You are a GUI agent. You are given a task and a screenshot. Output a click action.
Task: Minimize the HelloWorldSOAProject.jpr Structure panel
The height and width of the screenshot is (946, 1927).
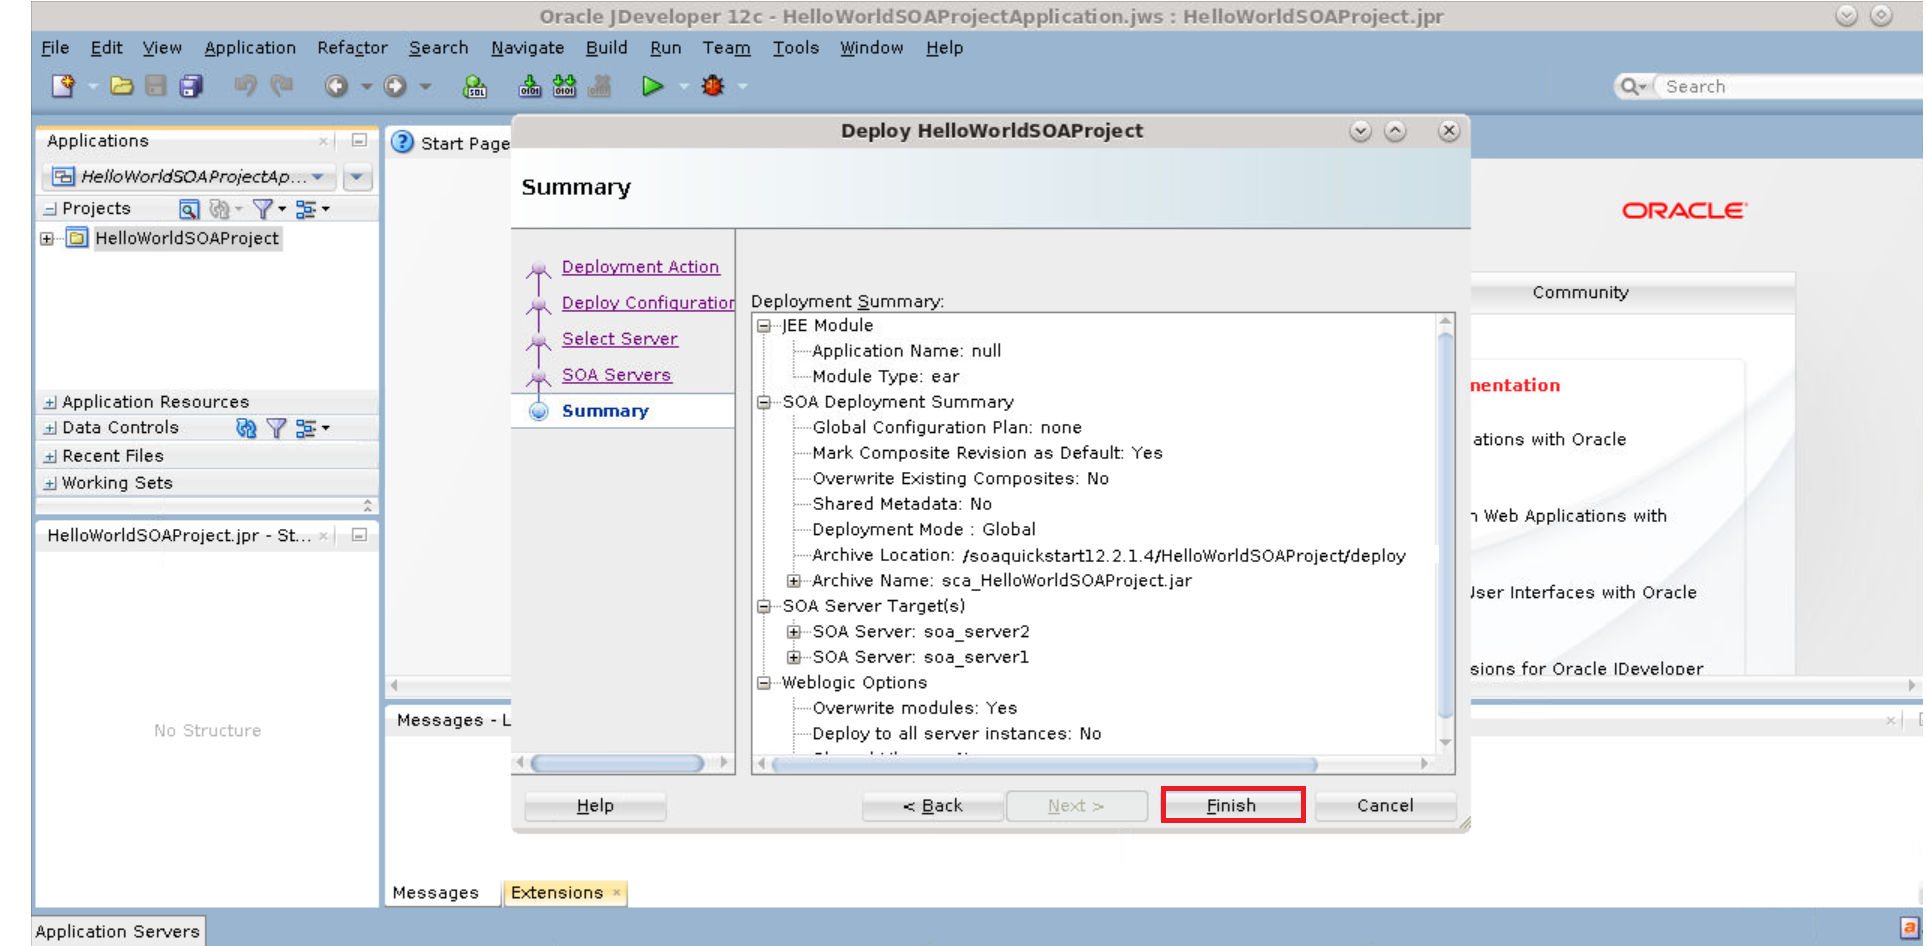(359, 535)
